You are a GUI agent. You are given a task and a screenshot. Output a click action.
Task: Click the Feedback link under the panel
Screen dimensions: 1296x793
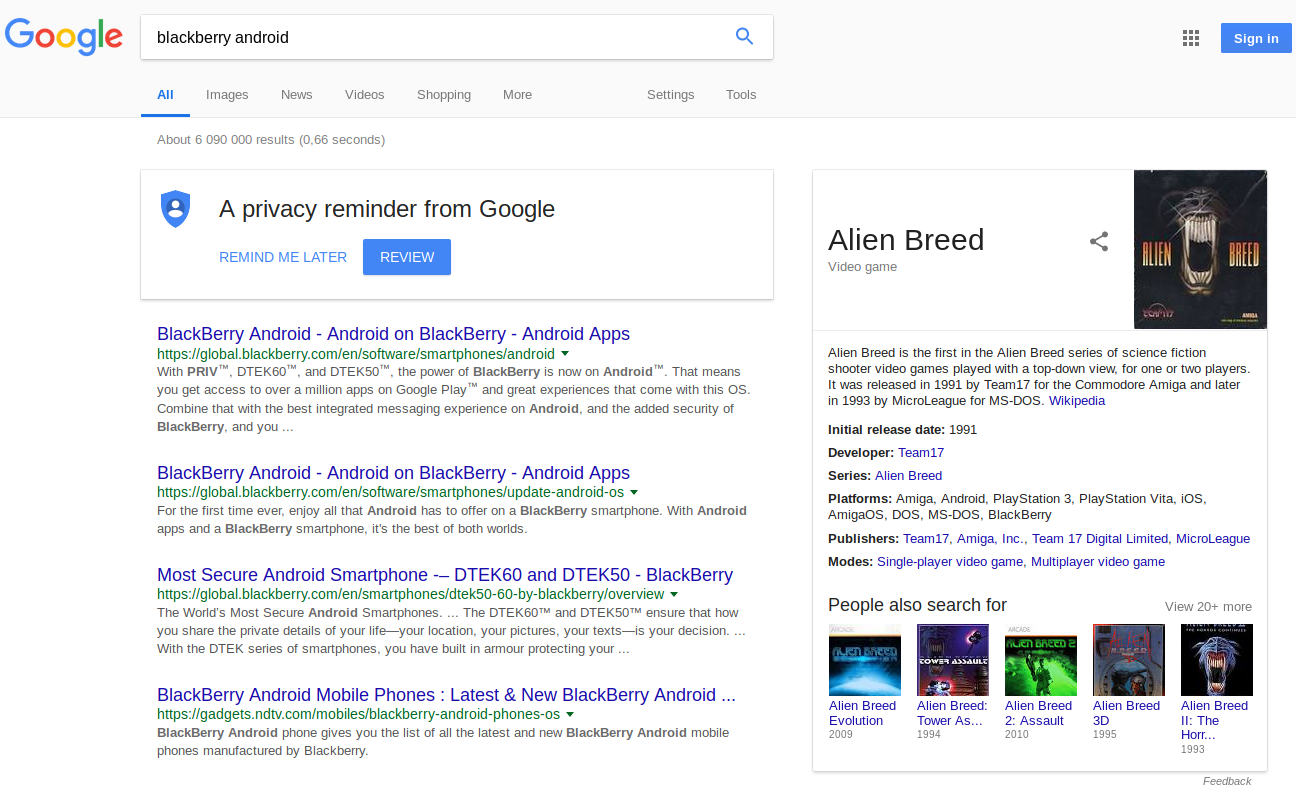click(x=1227, y=781)
